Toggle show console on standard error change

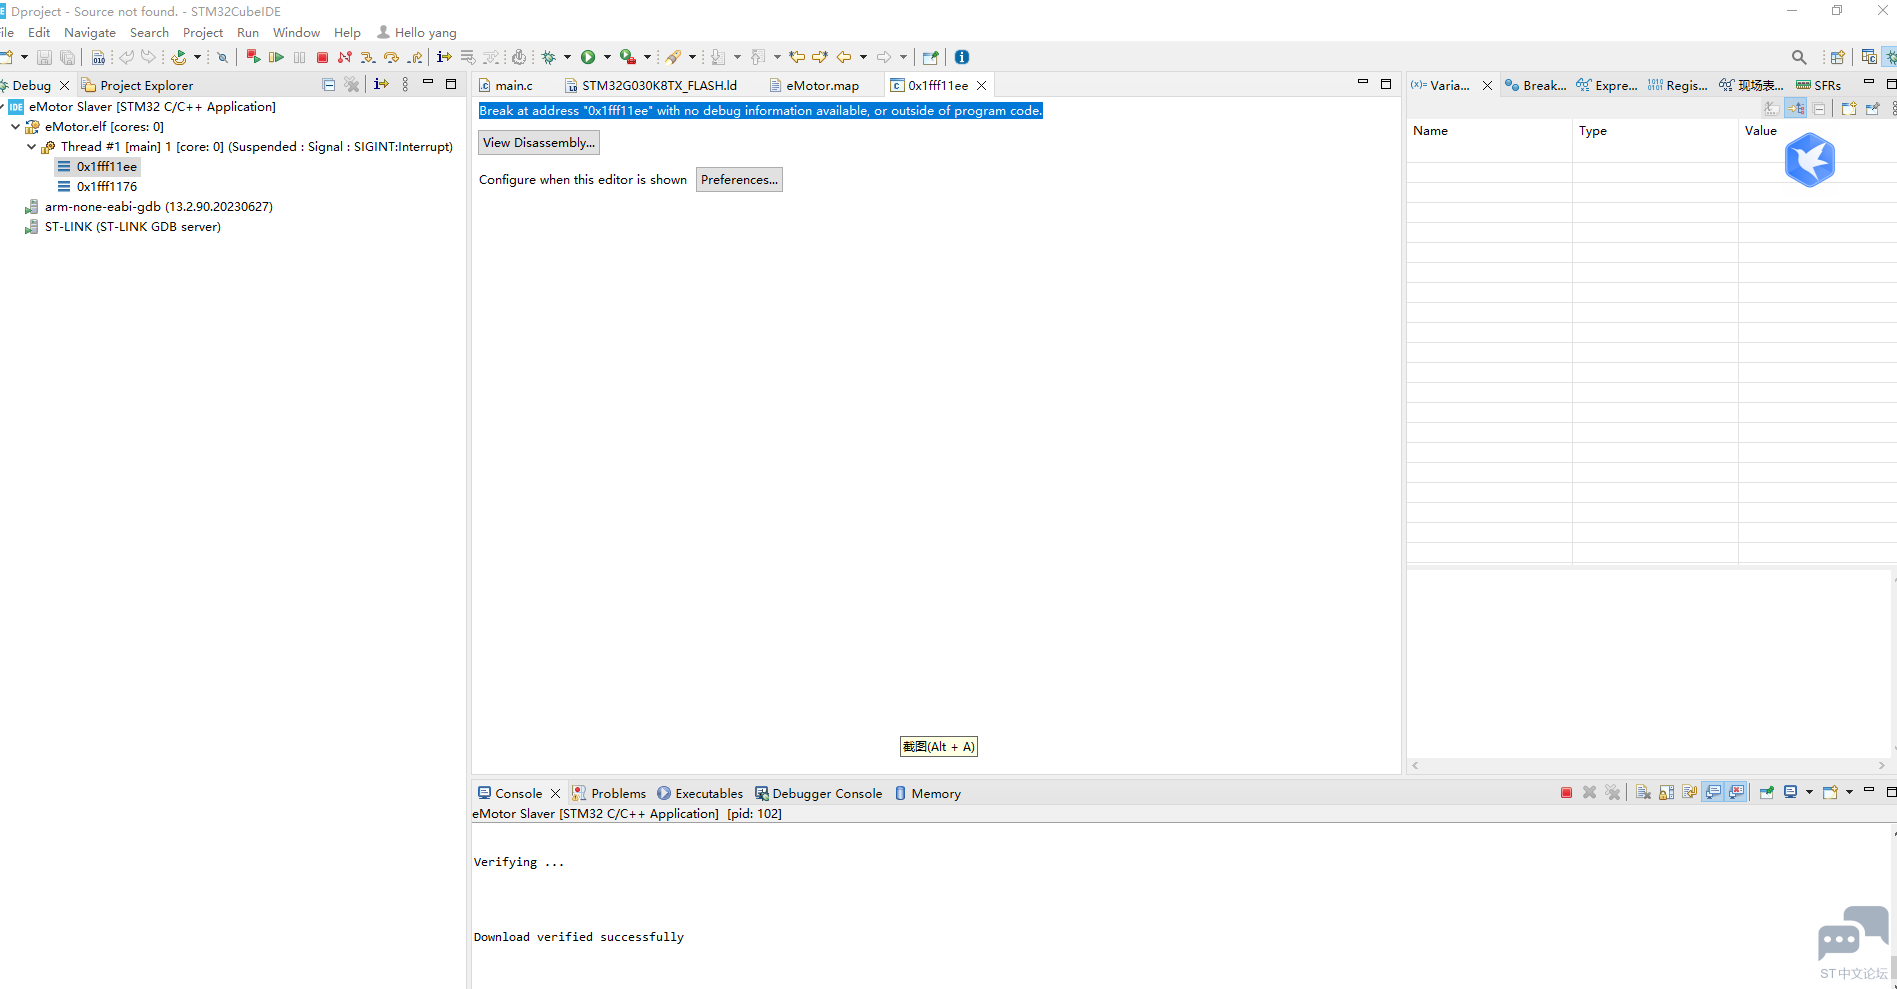(x=1737, y=792)
